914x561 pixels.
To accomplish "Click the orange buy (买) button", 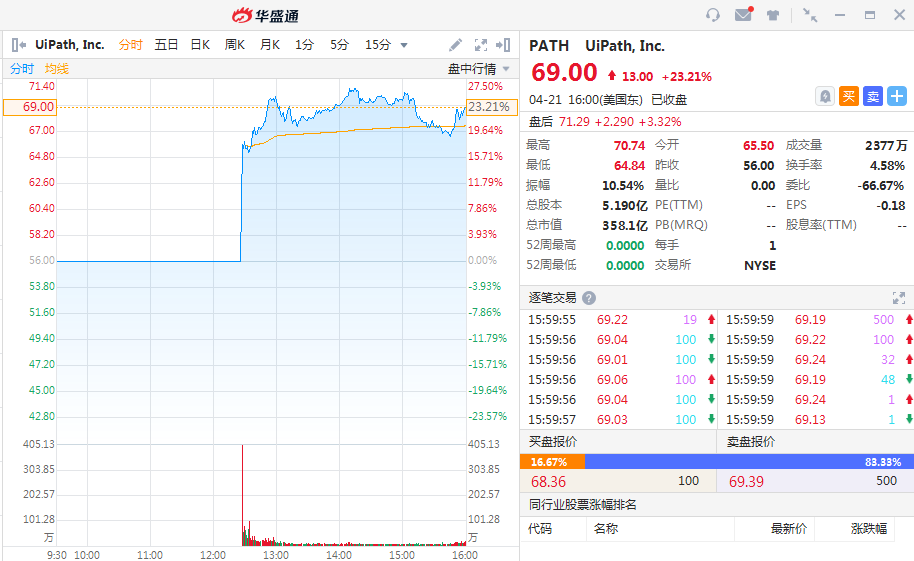I will pos(849,96).
